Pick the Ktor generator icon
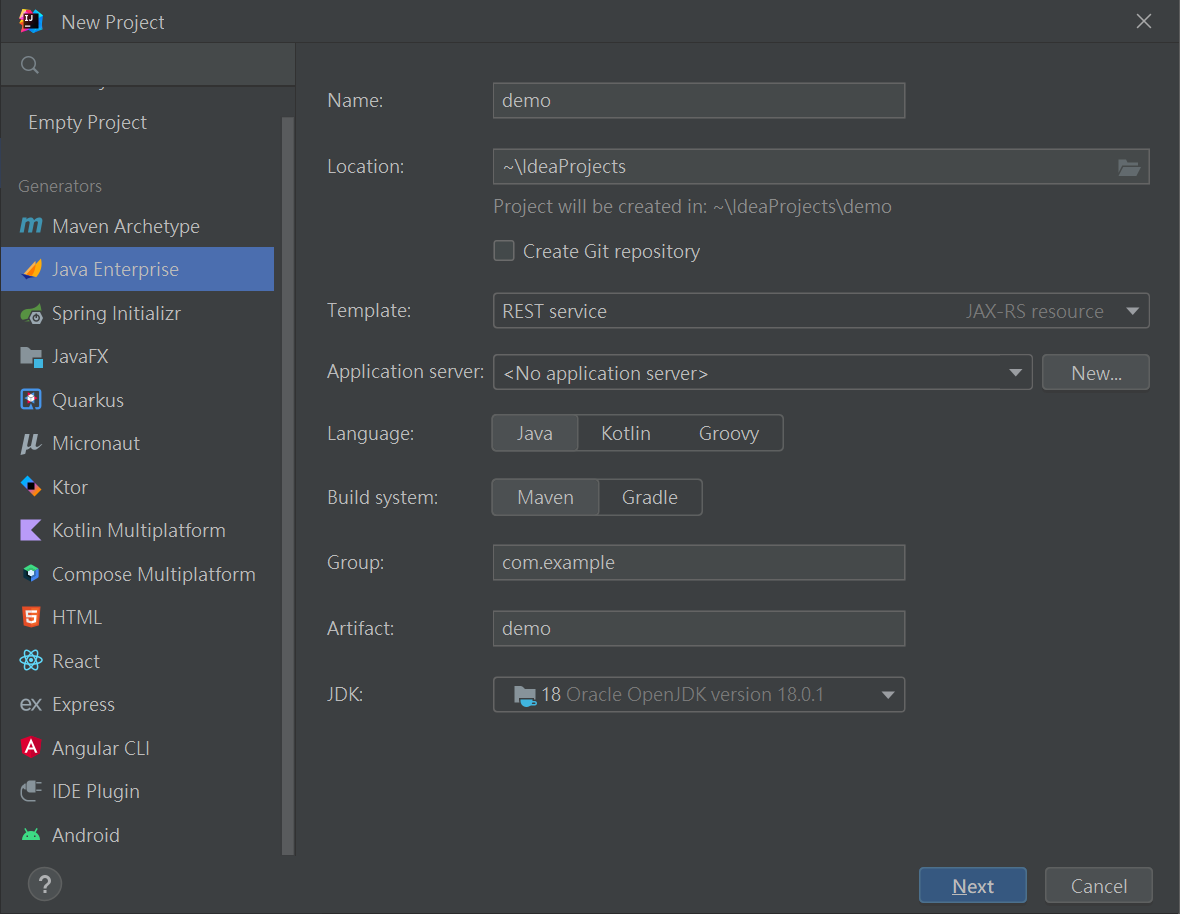 [31, 487]
